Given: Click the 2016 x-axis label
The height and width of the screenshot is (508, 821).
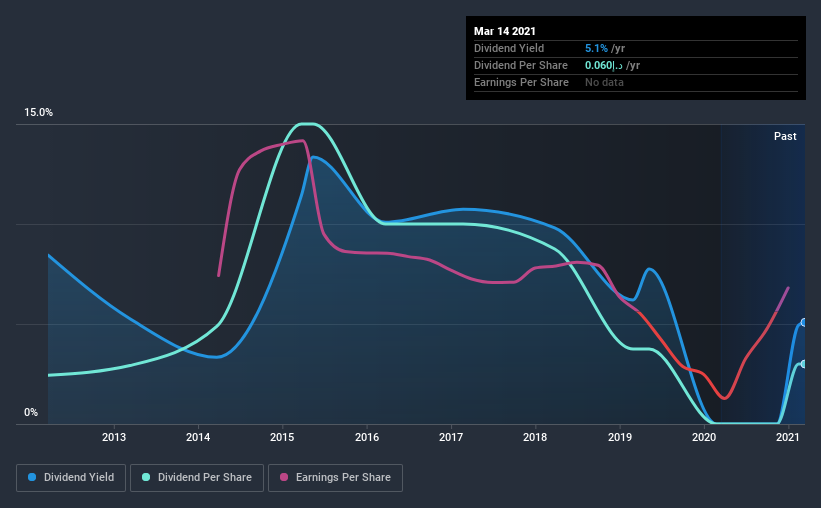Looking at the screenshot, I should pyautogui.click(x=367, y=437).
